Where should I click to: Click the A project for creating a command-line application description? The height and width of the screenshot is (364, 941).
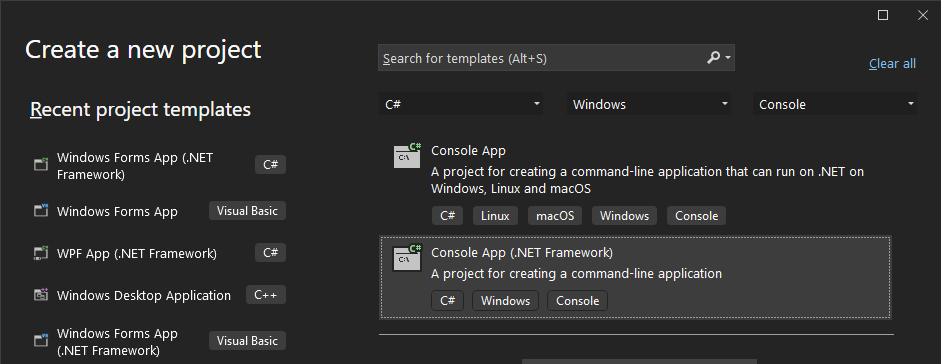click(576, 273)
